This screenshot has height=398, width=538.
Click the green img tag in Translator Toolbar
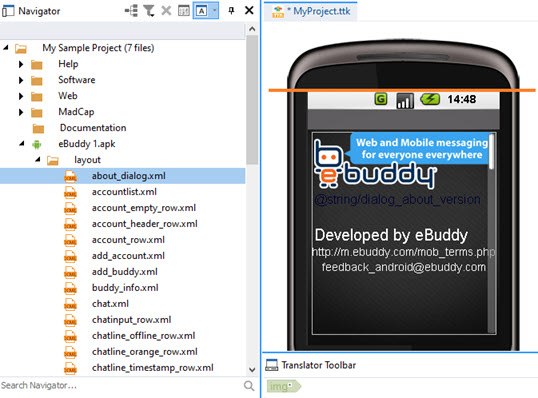(x=284, y=386)
